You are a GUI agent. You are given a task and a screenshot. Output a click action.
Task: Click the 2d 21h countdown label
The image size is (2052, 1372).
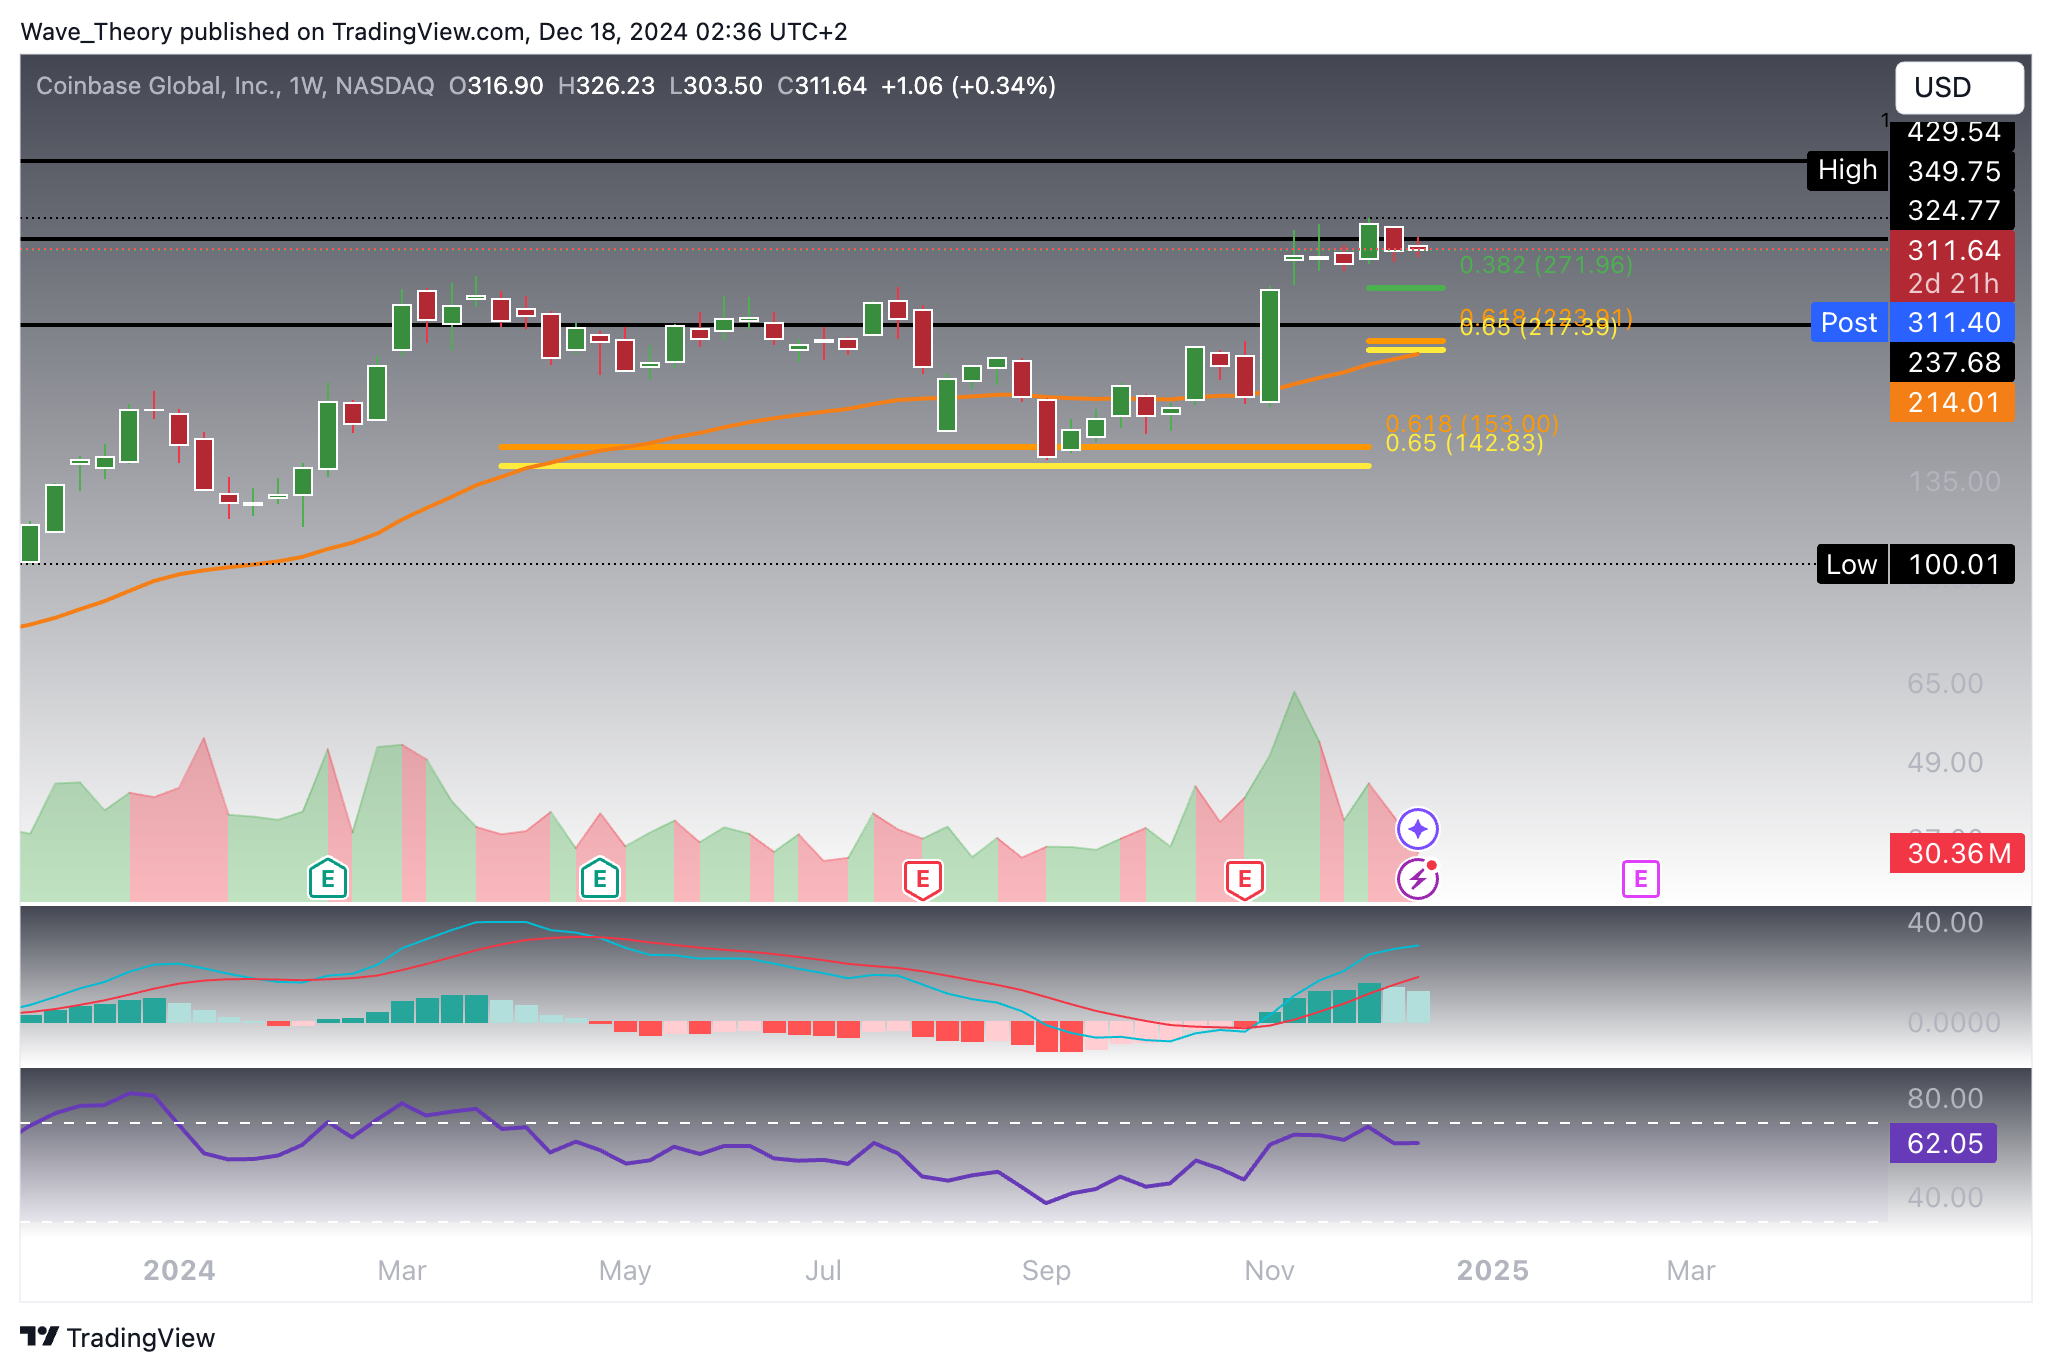click(x=1953, y=284)
